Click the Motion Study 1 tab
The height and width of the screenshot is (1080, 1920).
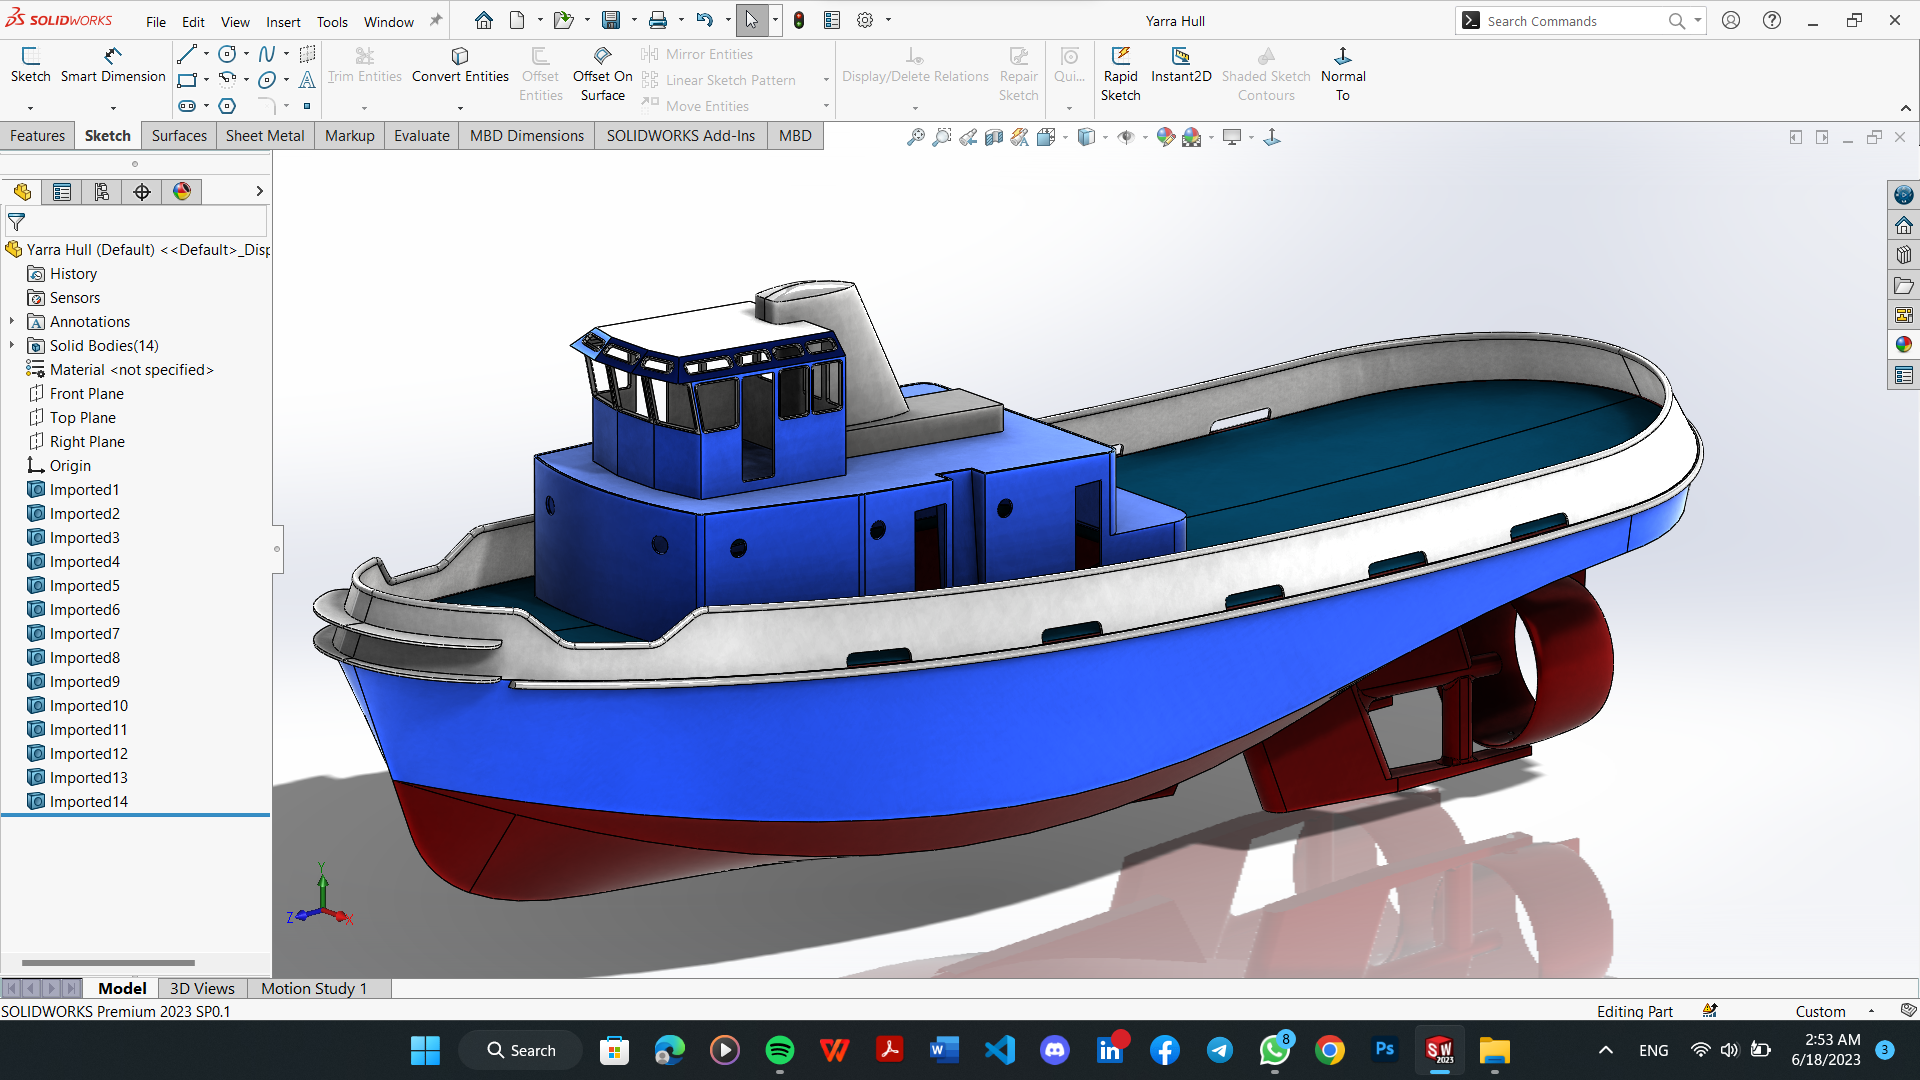coord(314,988)
